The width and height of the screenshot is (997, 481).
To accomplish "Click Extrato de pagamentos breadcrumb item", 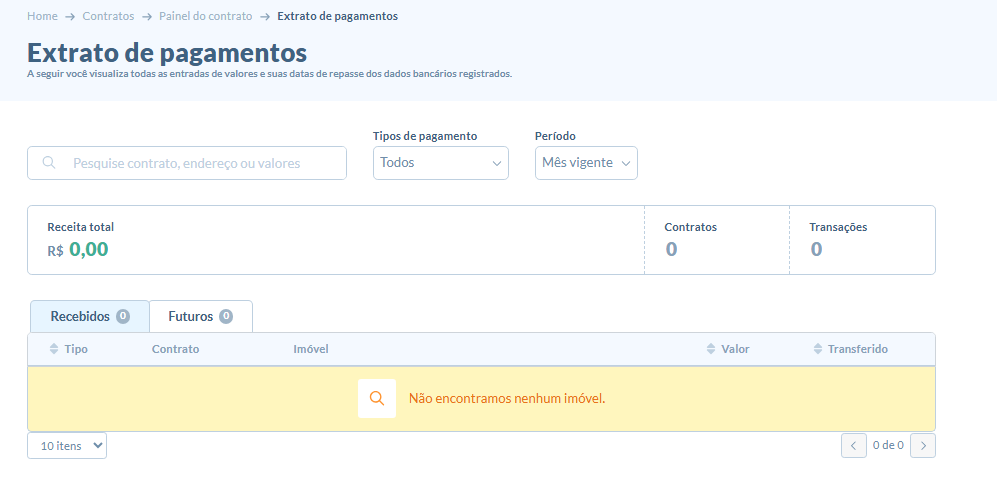I will tap(338, 17).
